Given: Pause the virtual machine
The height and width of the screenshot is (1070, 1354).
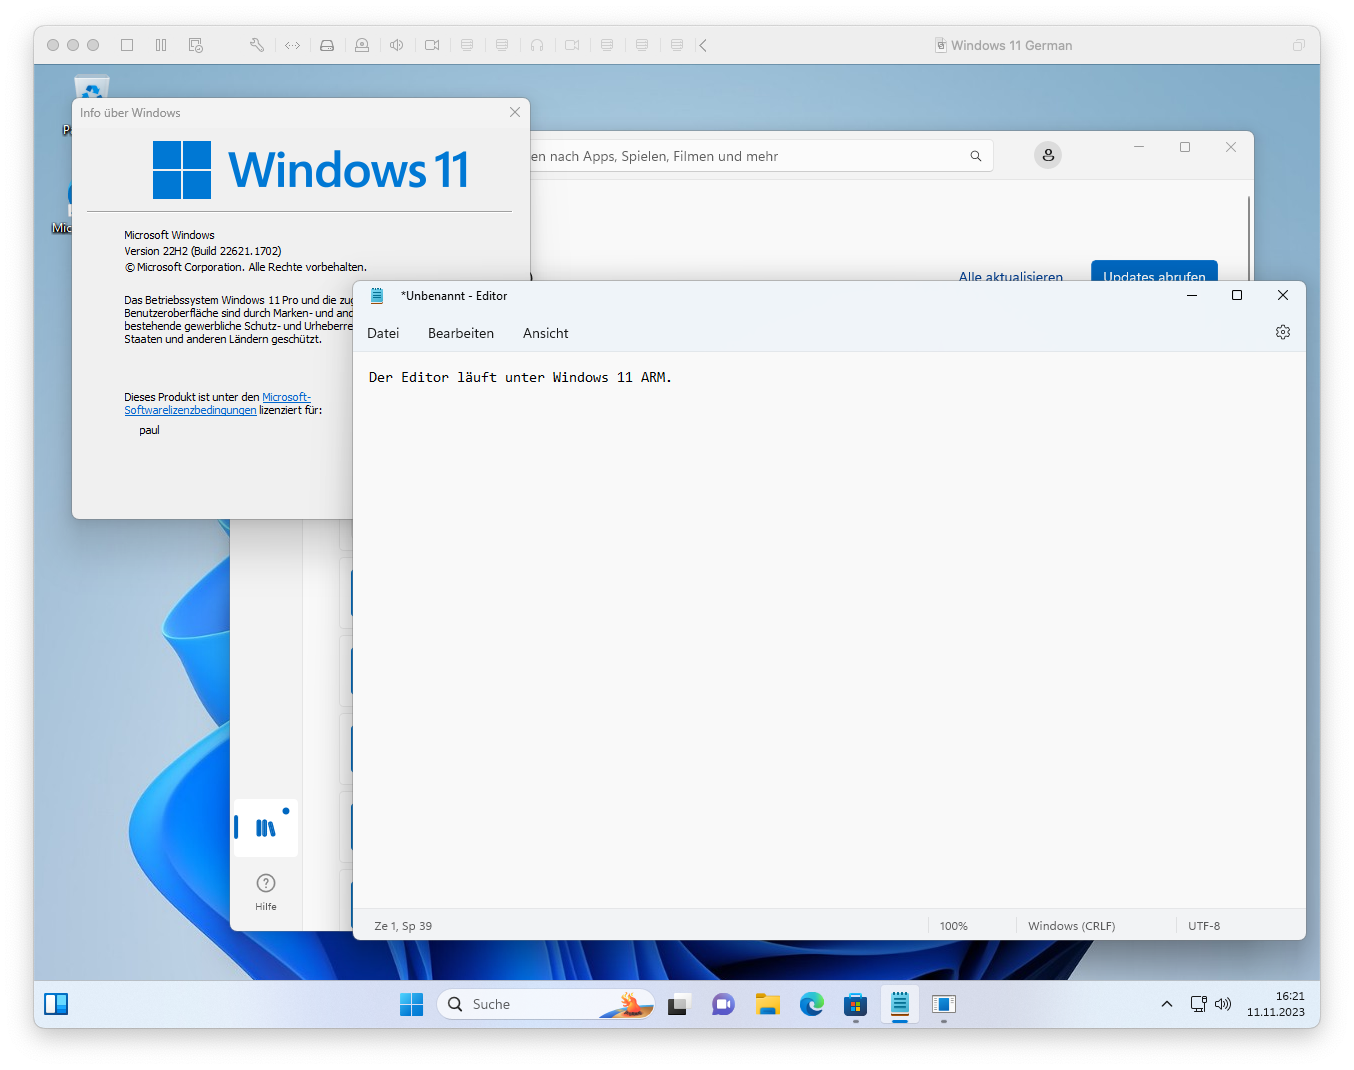Looking at the screenshot, I should pos(161,45).
